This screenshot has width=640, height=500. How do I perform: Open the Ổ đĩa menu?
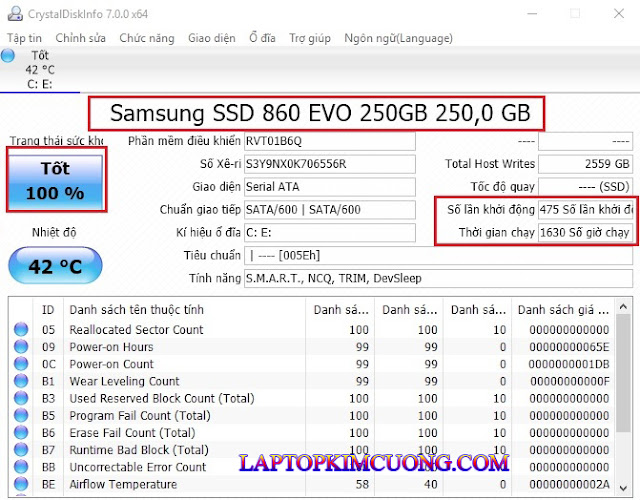262,38
